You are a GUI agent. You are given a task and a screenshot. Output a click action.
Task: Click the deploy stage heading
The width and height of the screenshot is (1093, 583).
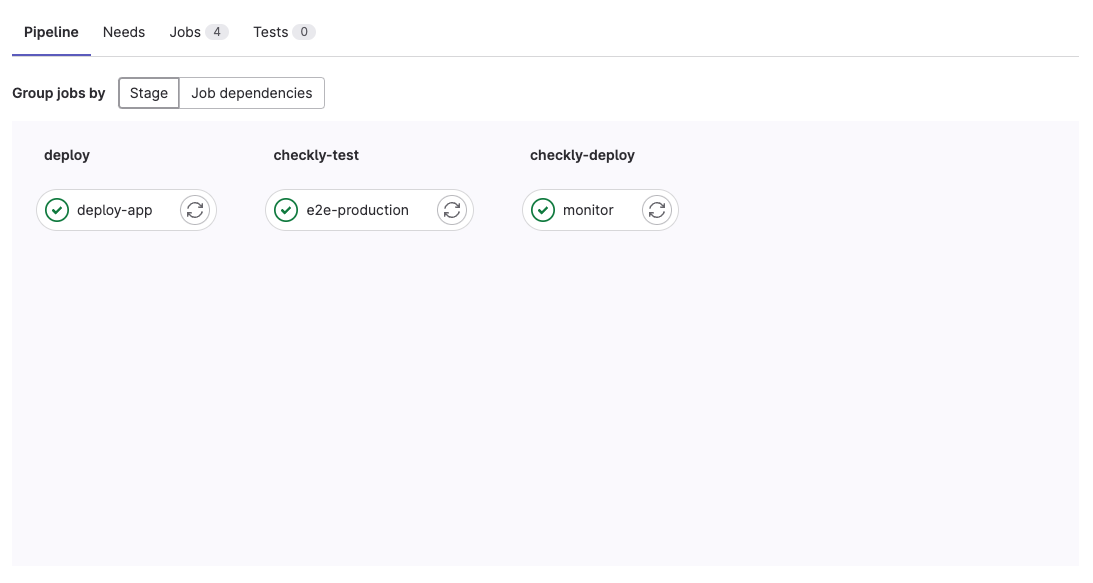[x=66, y=155]
